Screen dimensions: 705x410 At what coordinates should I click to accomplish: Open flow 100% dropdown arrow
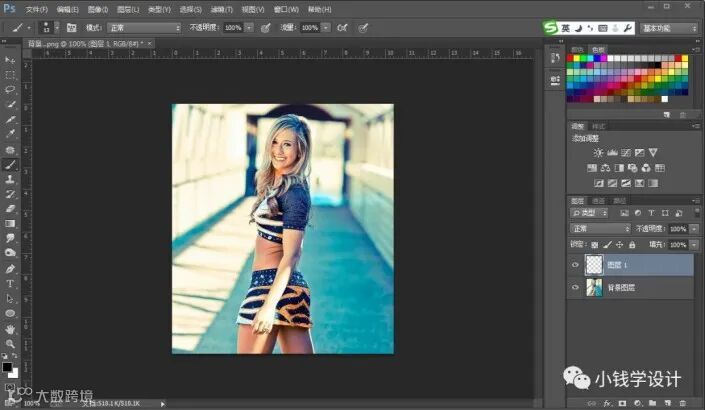click(326, 28)
